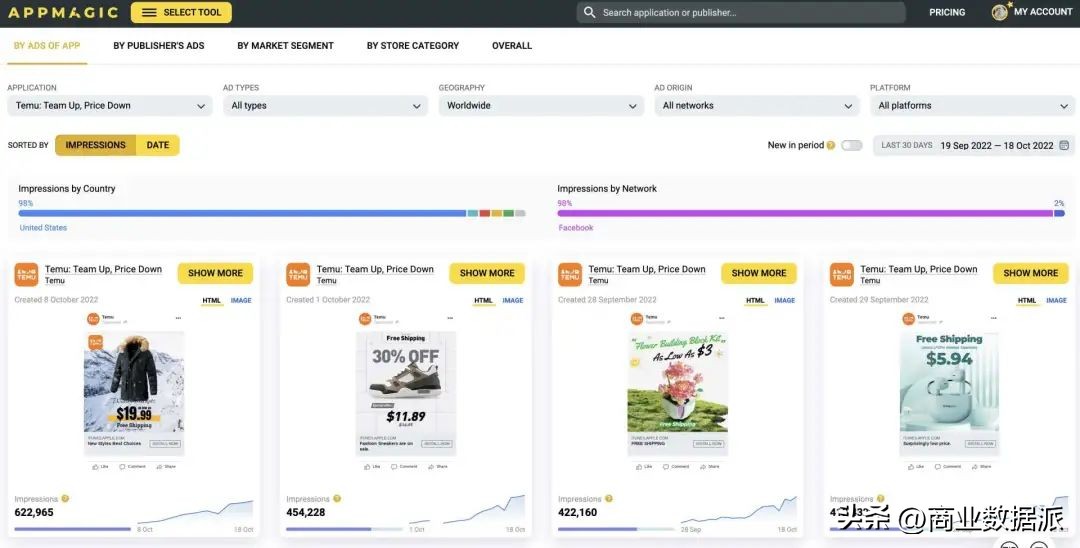Screen dimensions: 1080x548
Task: Click the New in period help icon
Action: [x=831, y=145]
